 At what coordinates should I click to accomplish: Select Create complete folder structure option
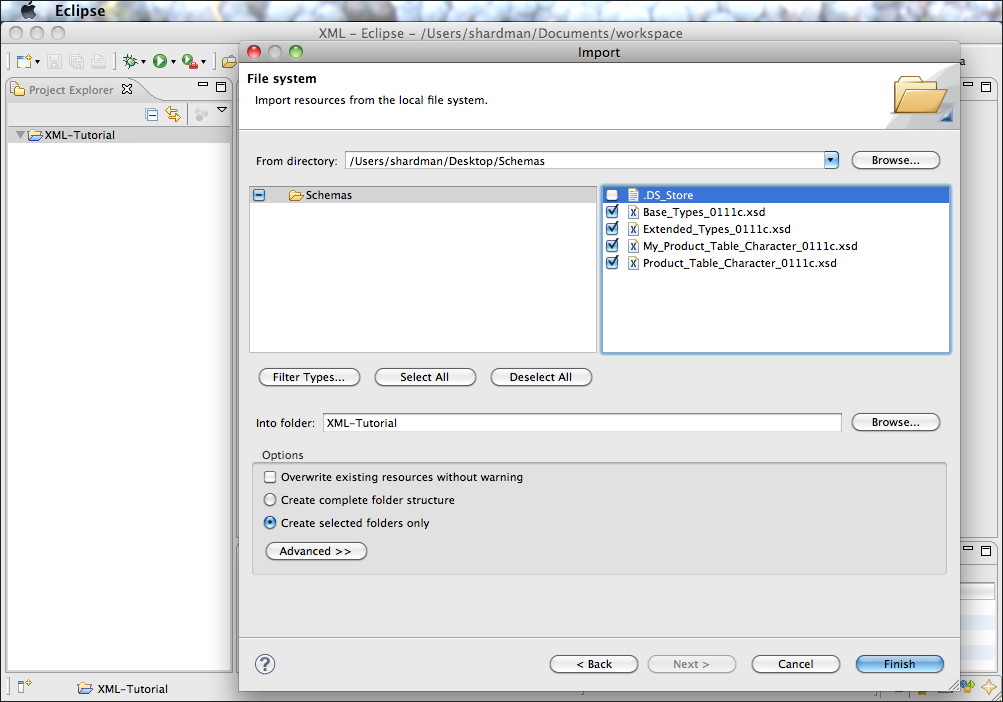(x=270, y=500)
